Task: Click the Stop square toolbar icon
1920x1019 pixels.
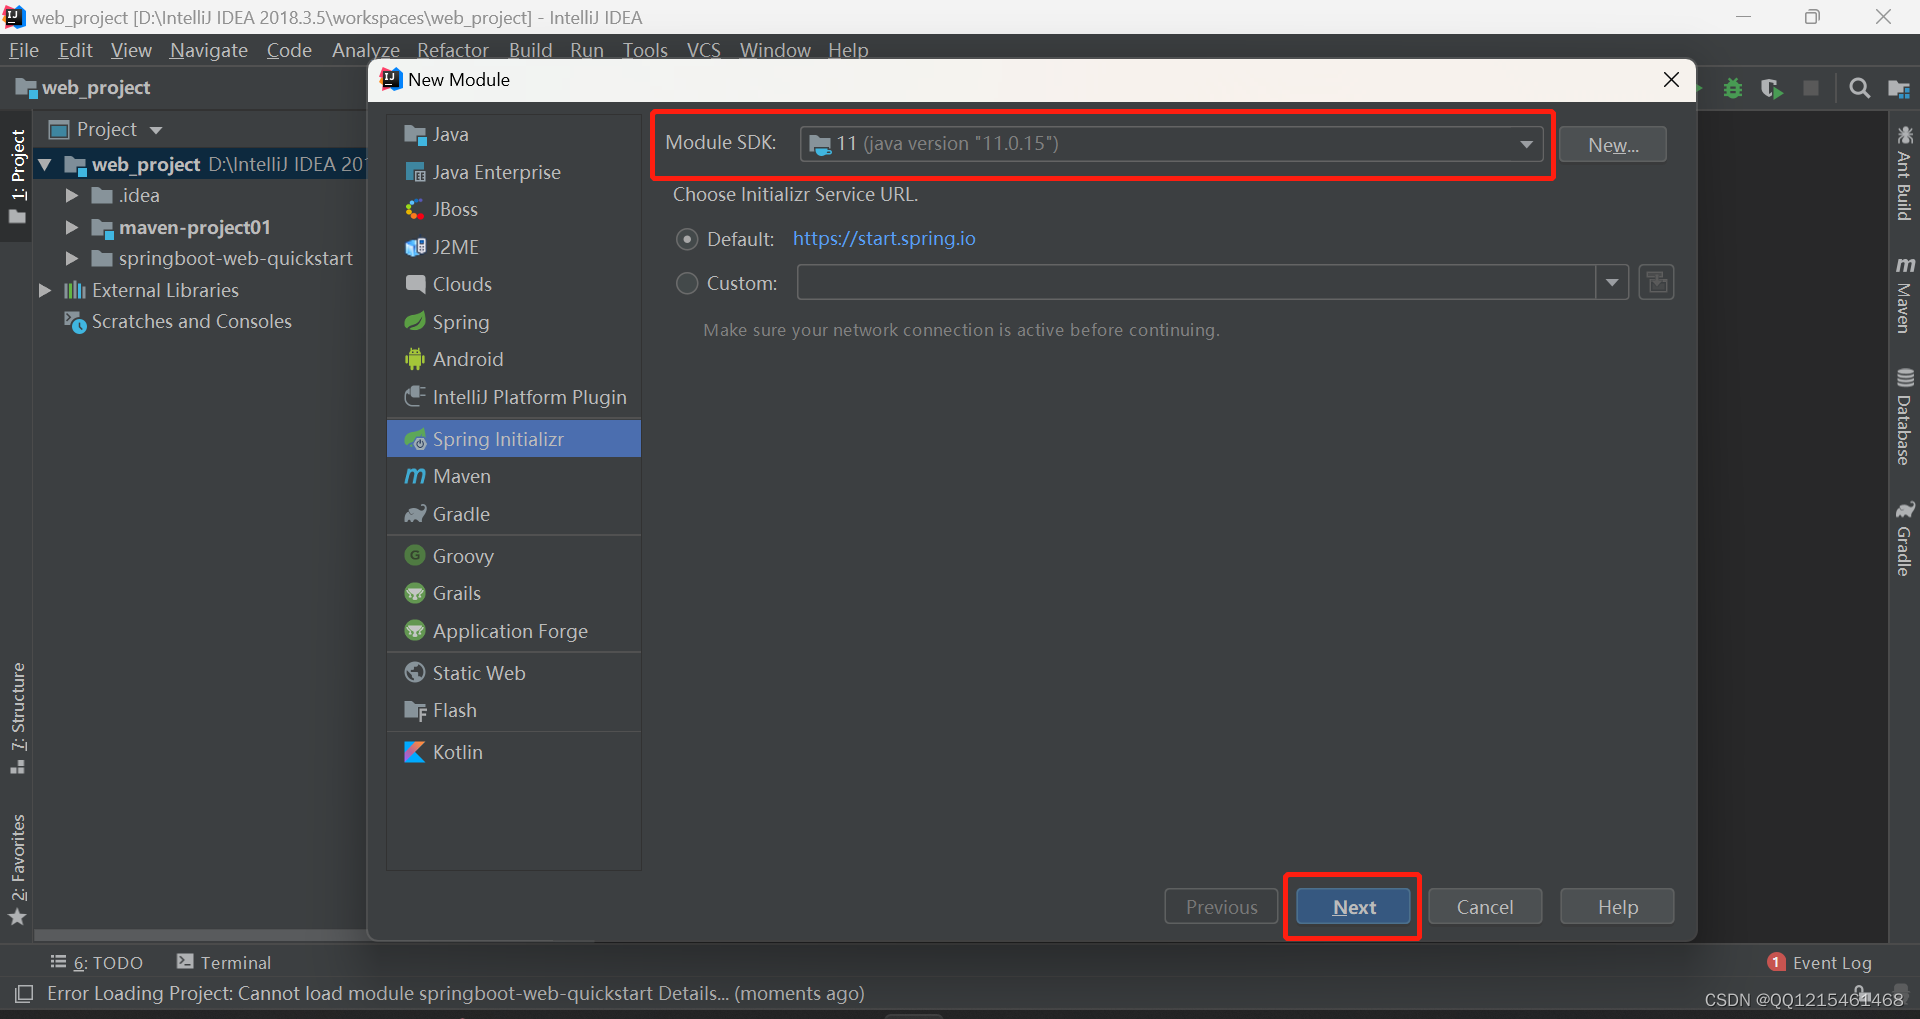Action: 1811,88
